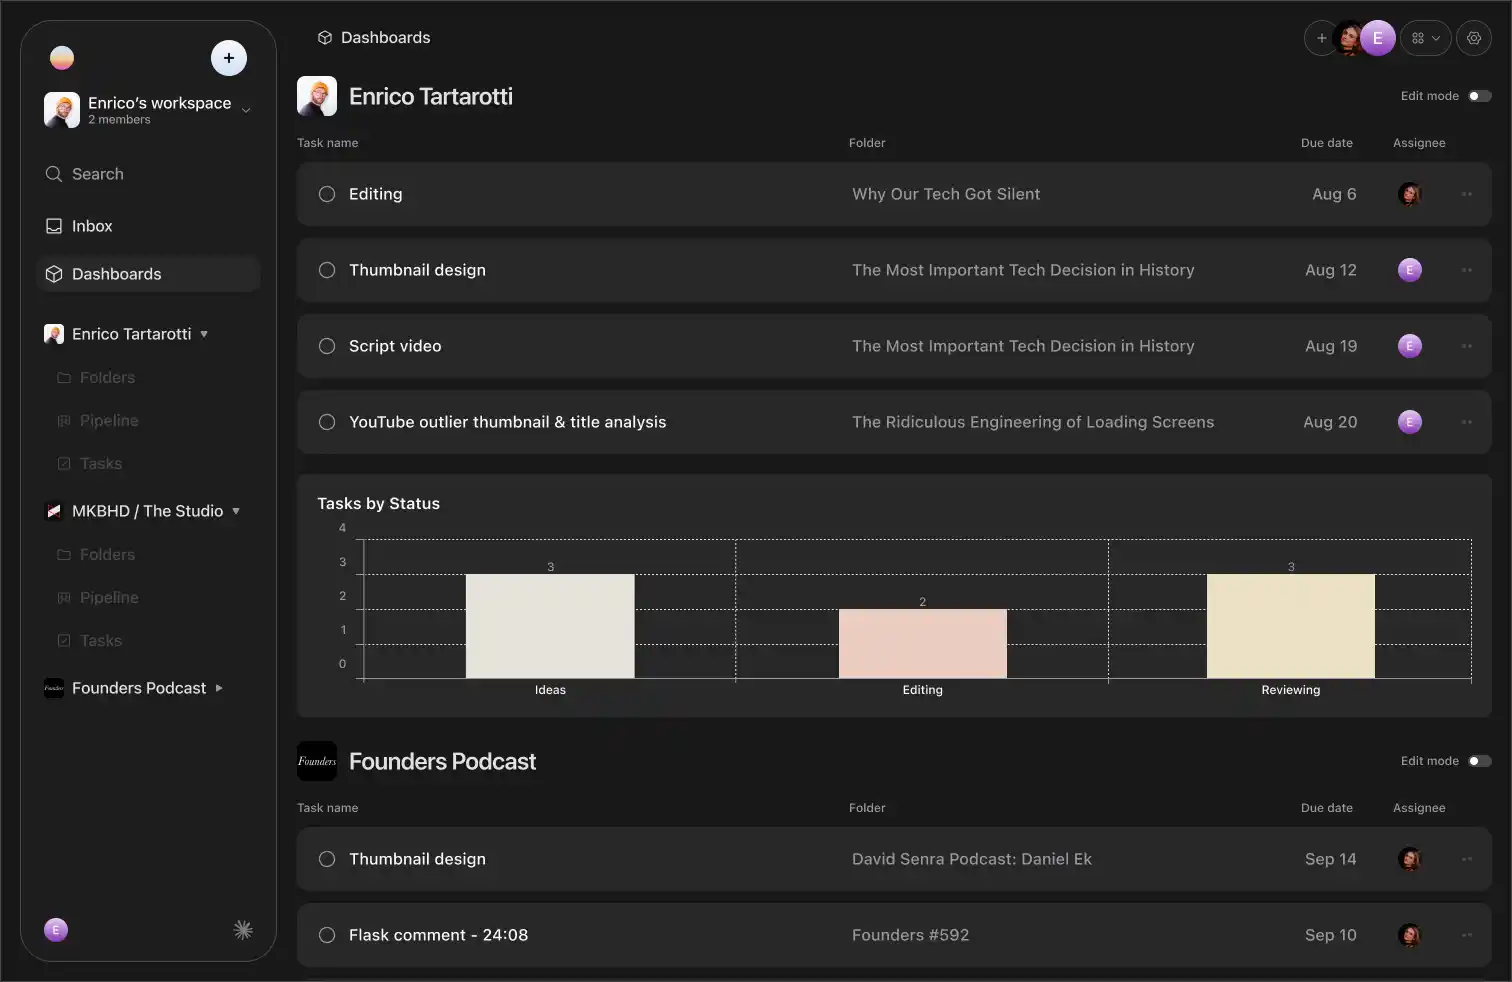Click the Editing bar in Tasks by Status chart
The image size is (1512, 982).
click(x=922, y=643)
